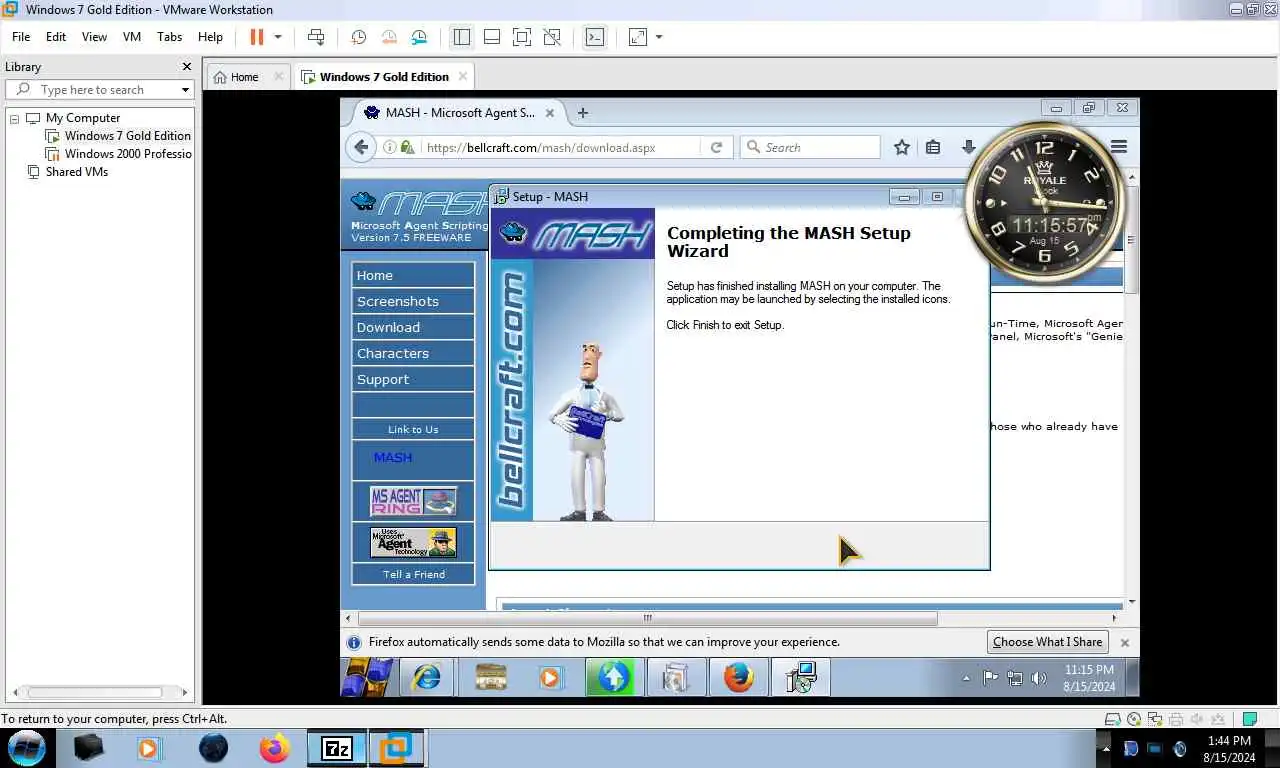This screenshot has width=1280, height=768.
Task: Click the Choose What I Share button
Action: (1047, 642)
